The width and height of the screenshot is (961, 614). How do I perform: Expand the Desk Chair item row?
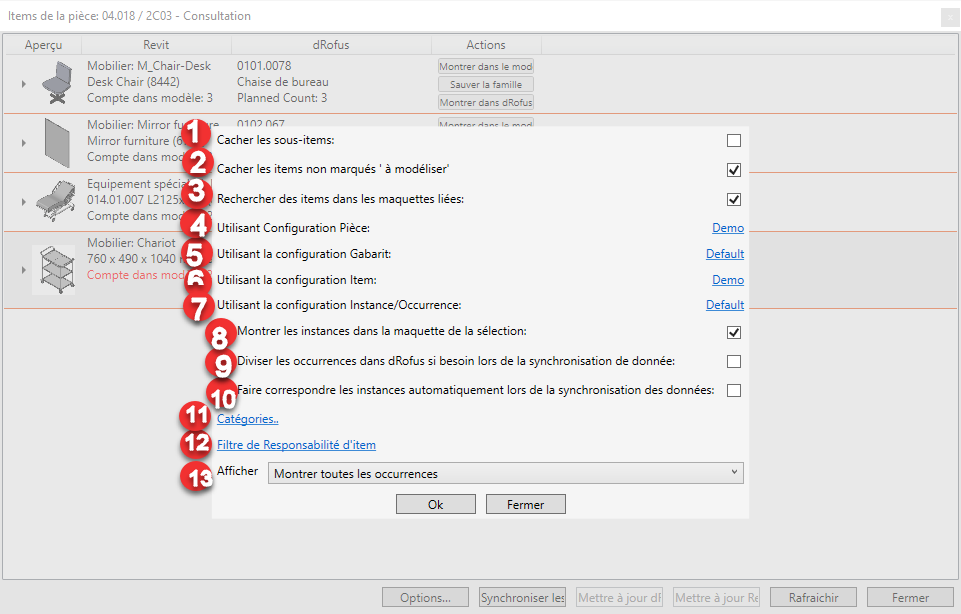pos(23,84)
